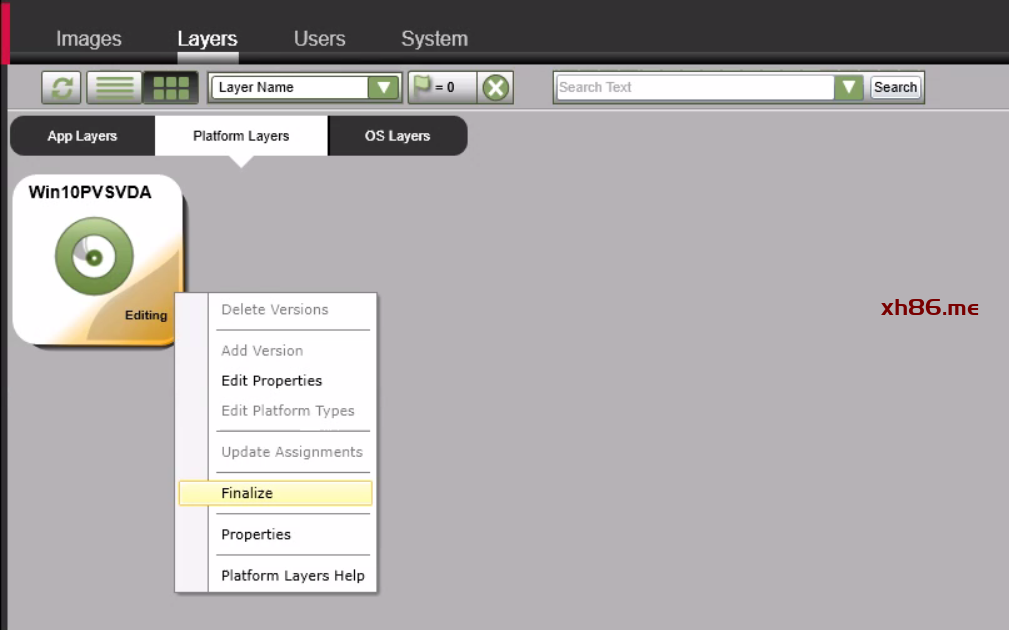Click the Win10PVSVDA layer disc icon

(94, 257)
